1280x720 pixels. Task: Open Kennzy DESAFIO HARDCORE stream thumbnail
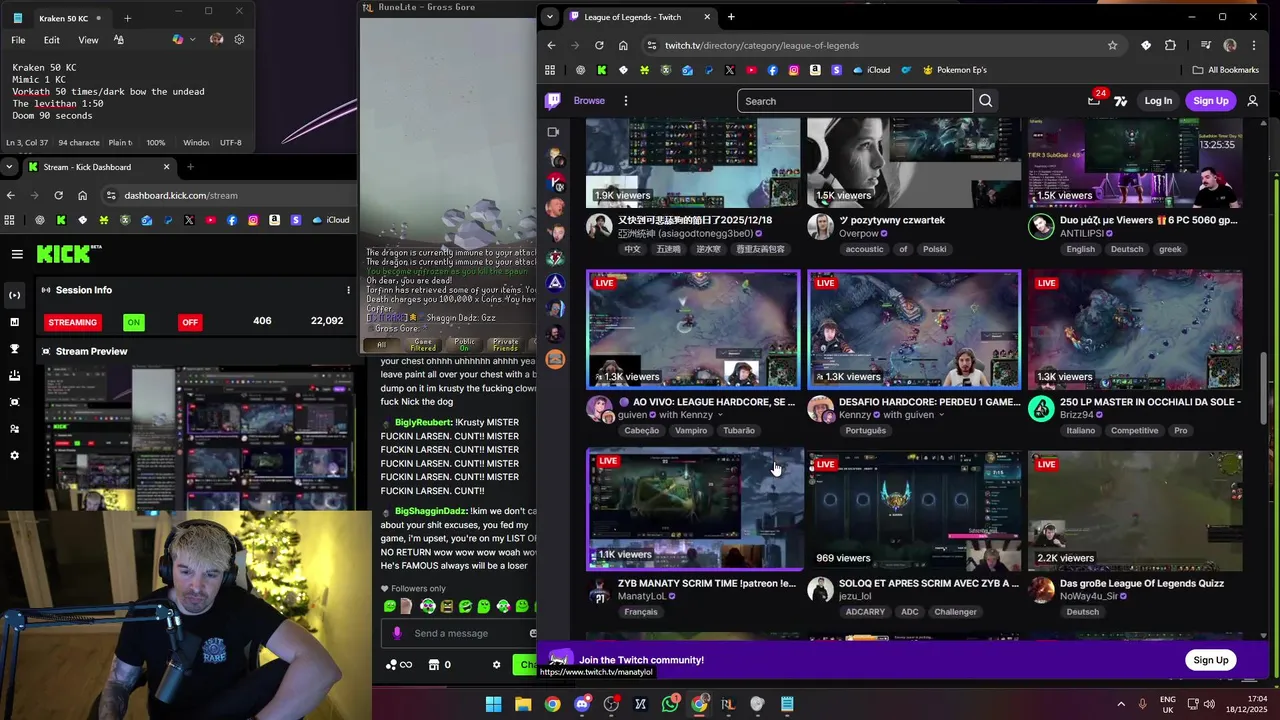[914, 329]
